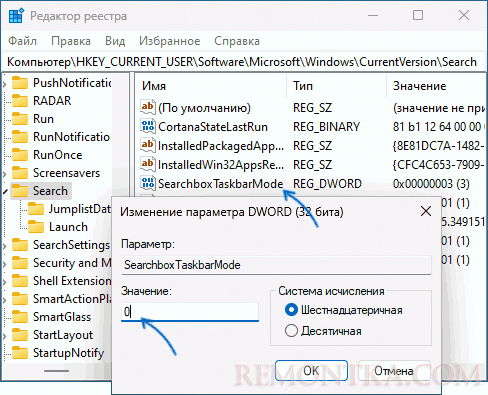Collapse the Search tree node

pos(5,191)
